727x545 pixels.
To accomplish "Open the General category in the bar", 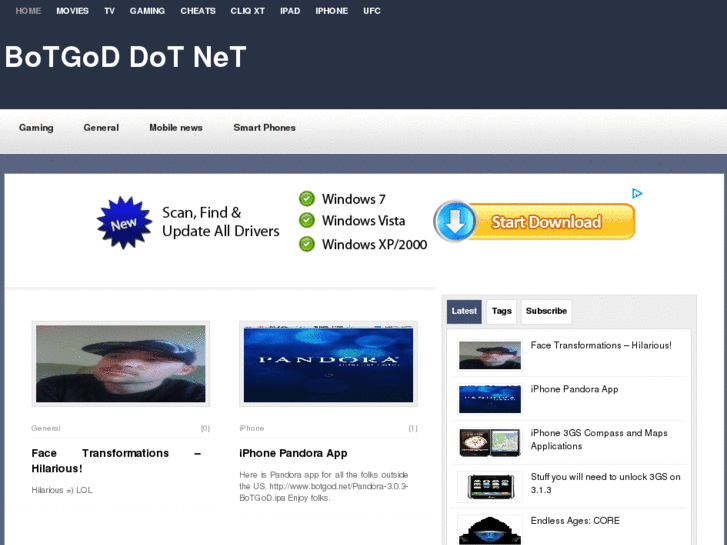I will pos(101,128).
